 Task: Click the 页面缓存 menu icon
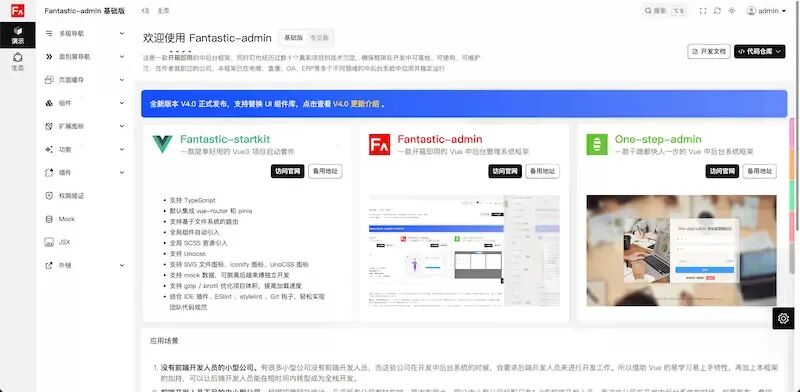pos(49,80)
